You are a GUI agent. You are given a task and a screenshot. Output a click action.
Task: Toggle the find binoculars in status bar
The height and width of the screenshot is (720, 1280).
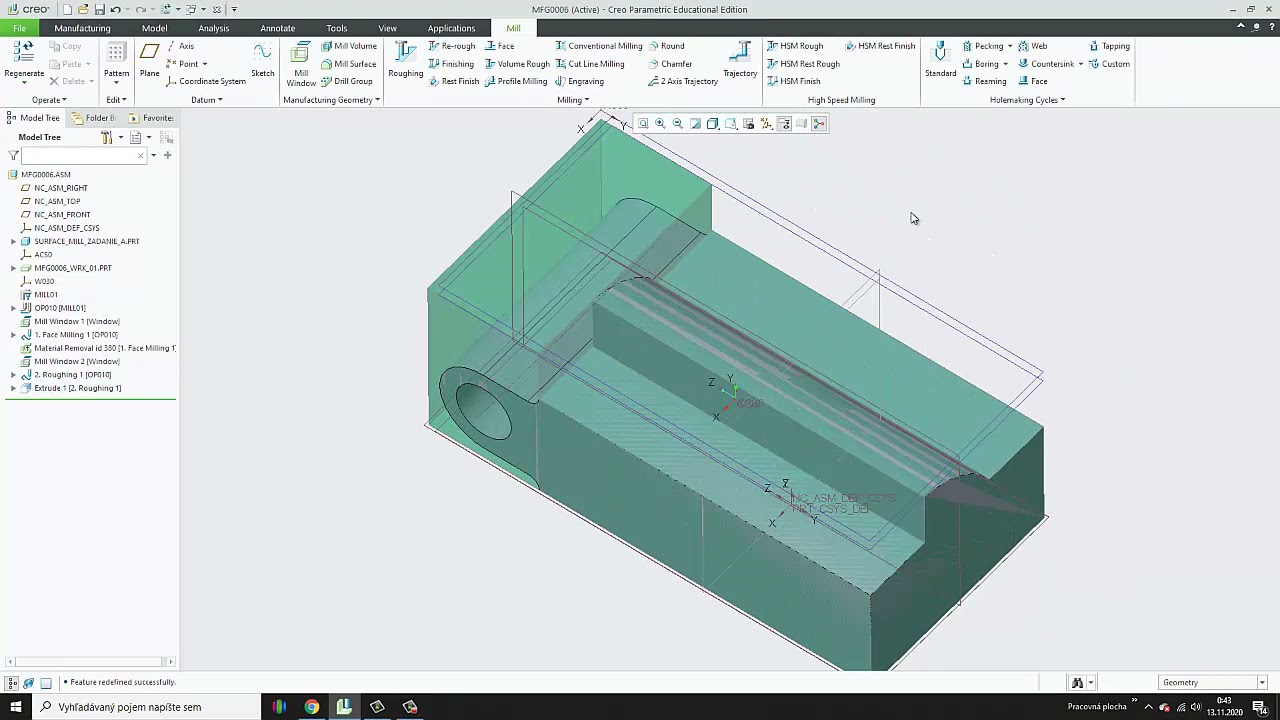pyautogui.click(x=1077, y=683)
